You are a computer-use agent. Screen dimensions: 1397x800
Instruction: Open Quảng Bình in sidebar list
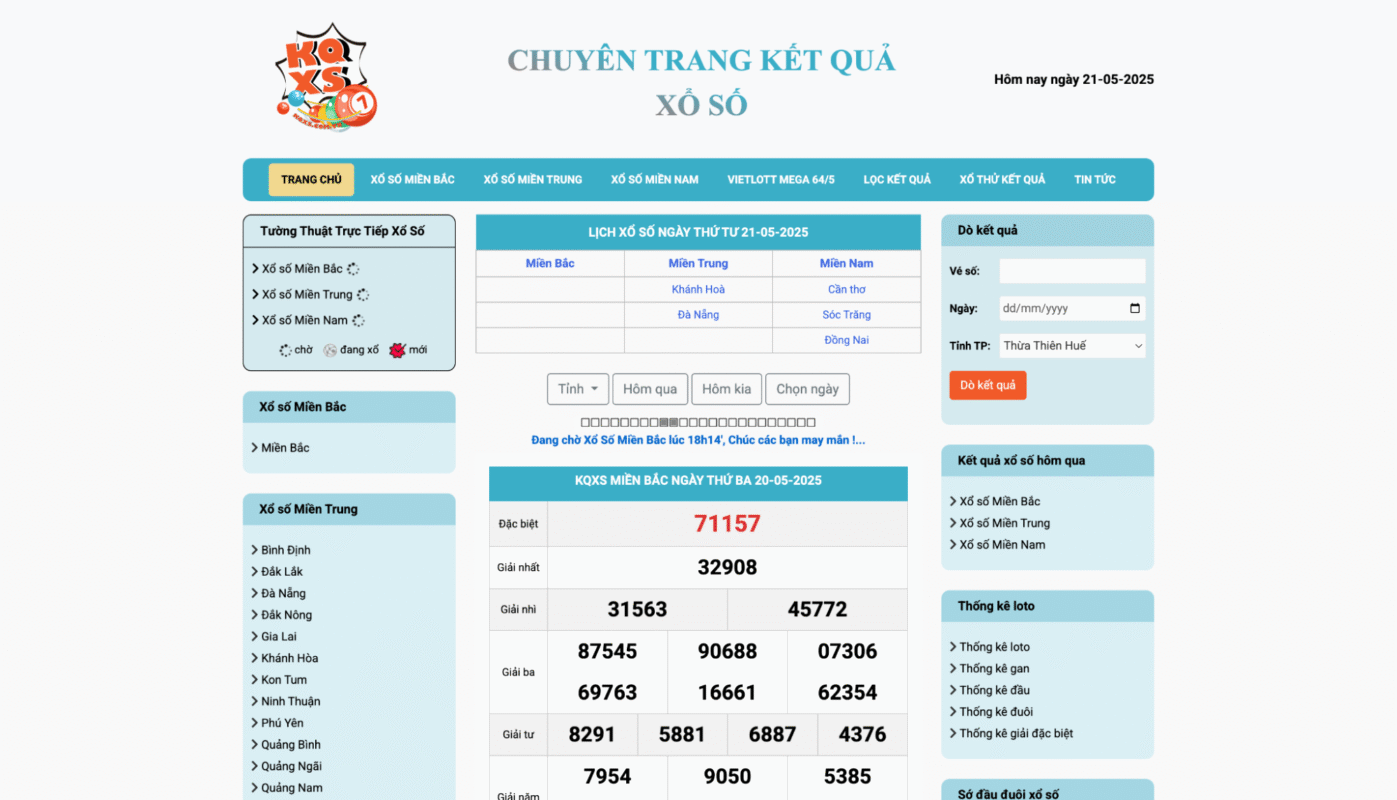coord(291,745)
